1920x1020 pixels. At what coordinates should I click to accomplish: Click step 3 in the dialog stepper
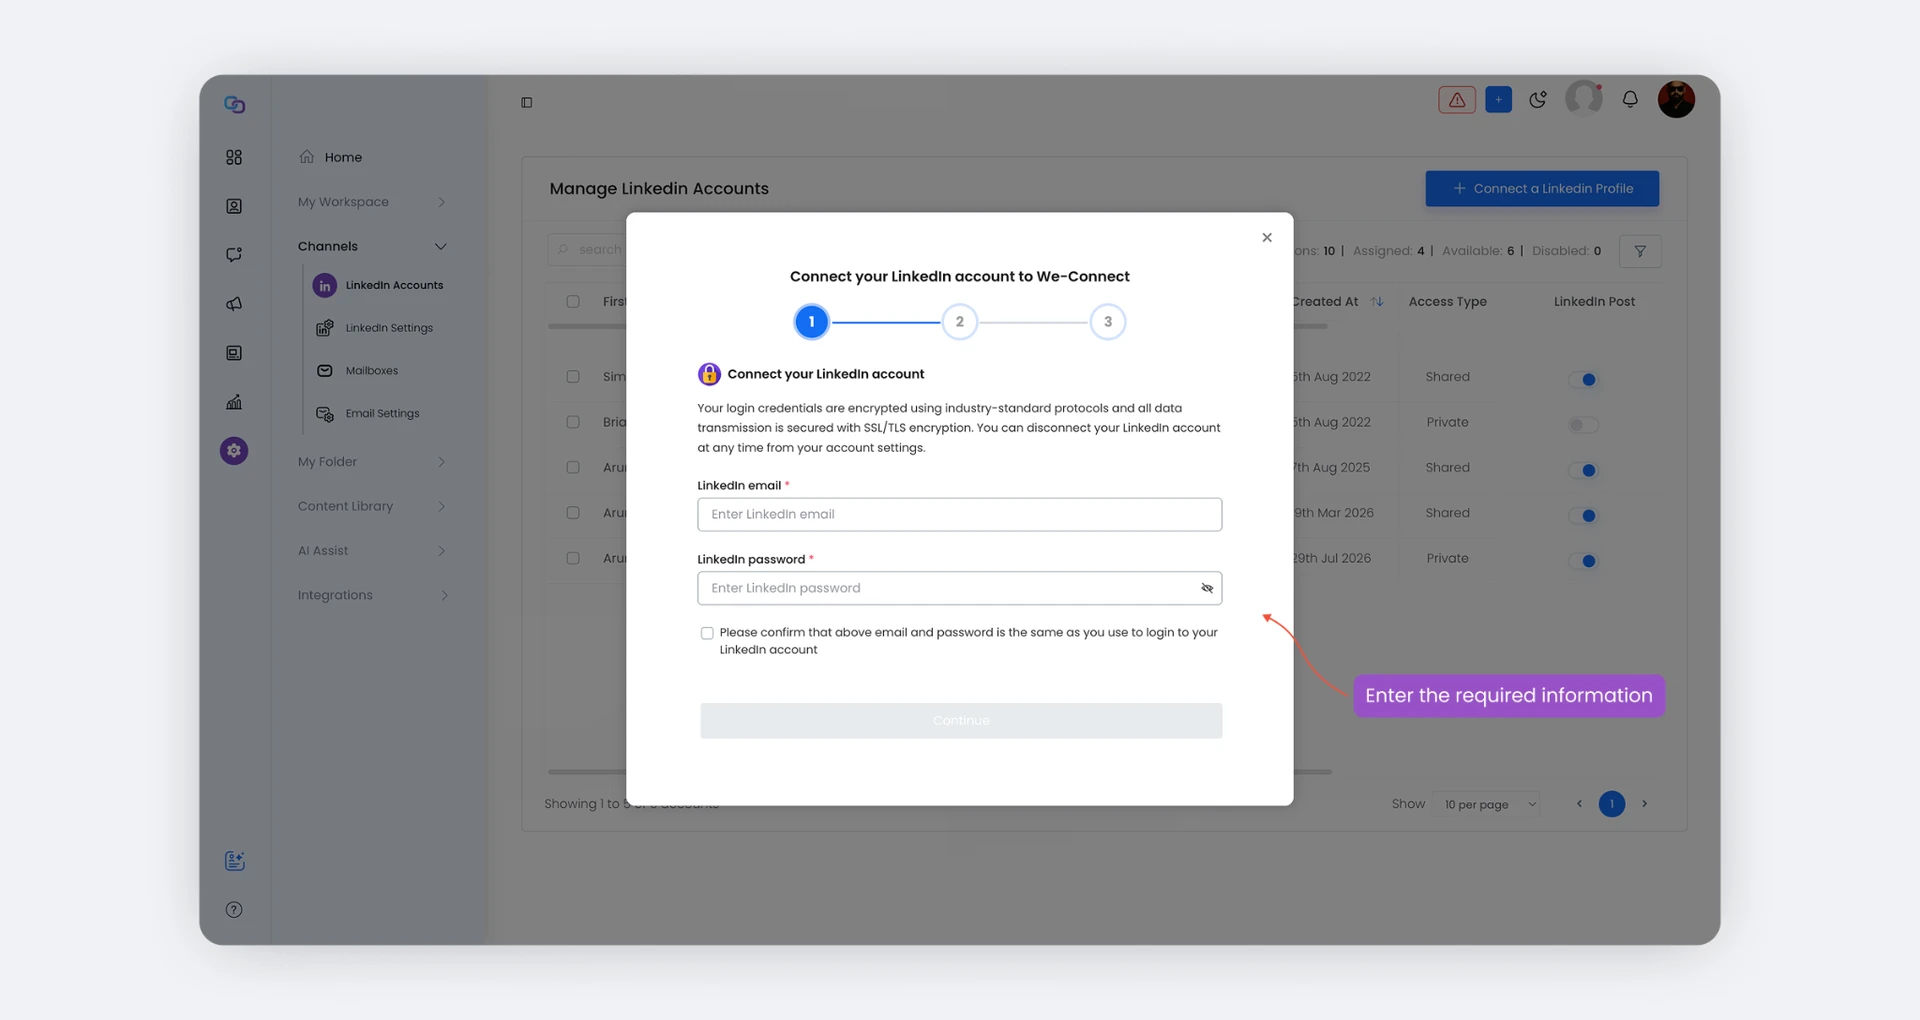[x=1108, y=322]
